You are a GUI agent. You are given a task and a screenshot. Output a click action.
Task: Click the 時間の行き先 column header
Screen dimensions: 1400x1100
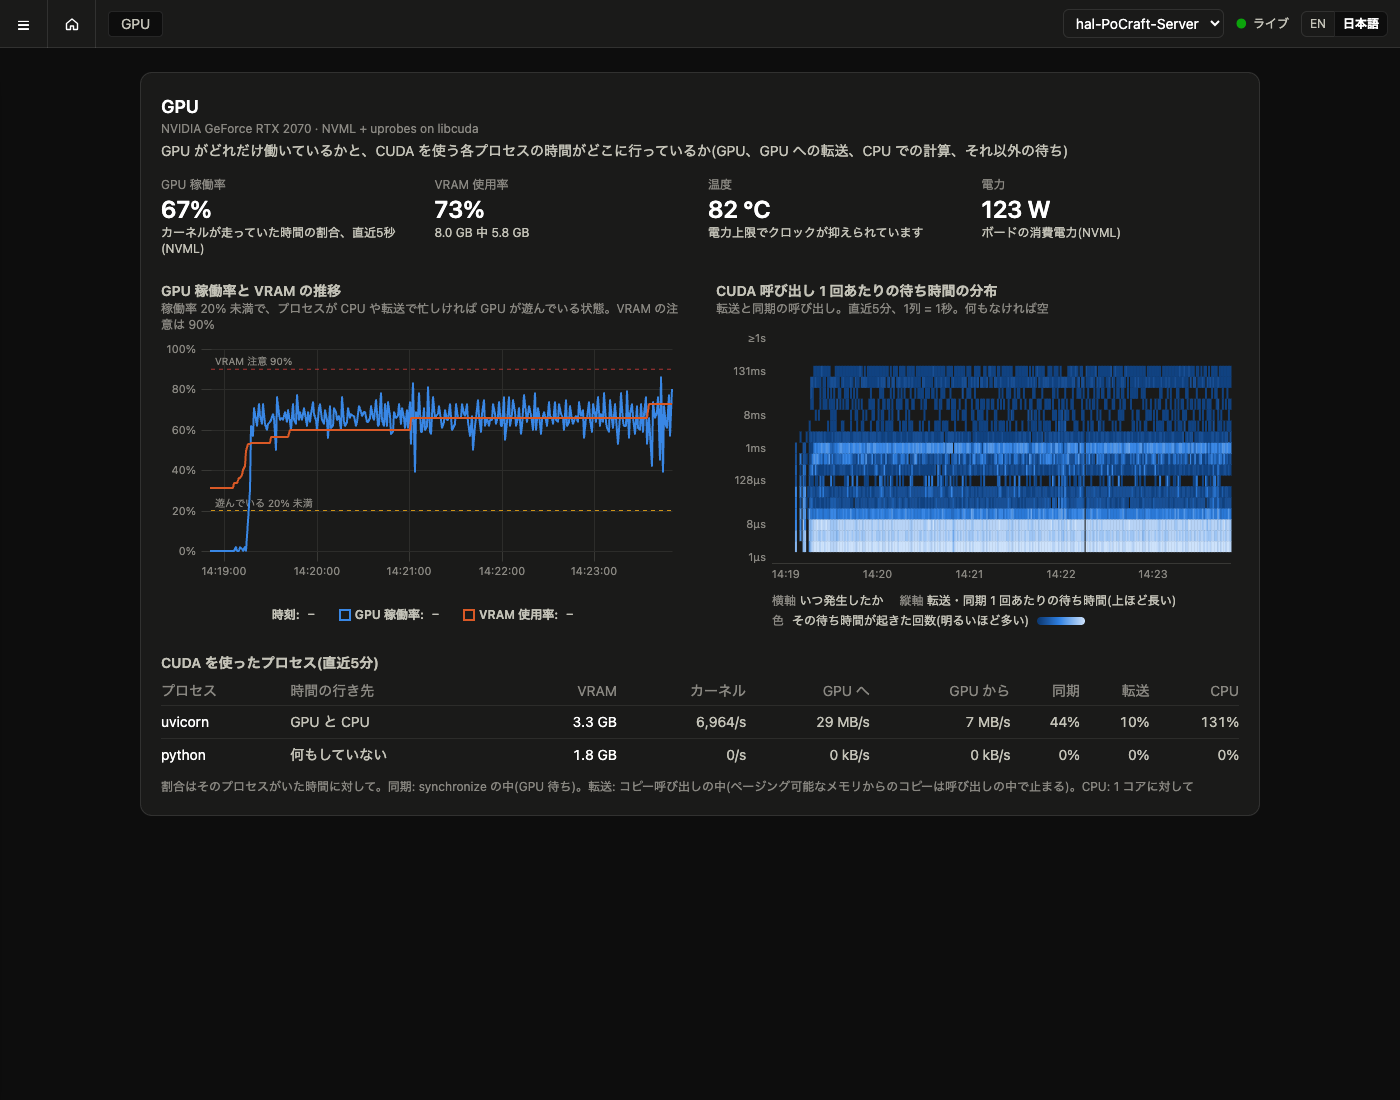pos(332,691)
